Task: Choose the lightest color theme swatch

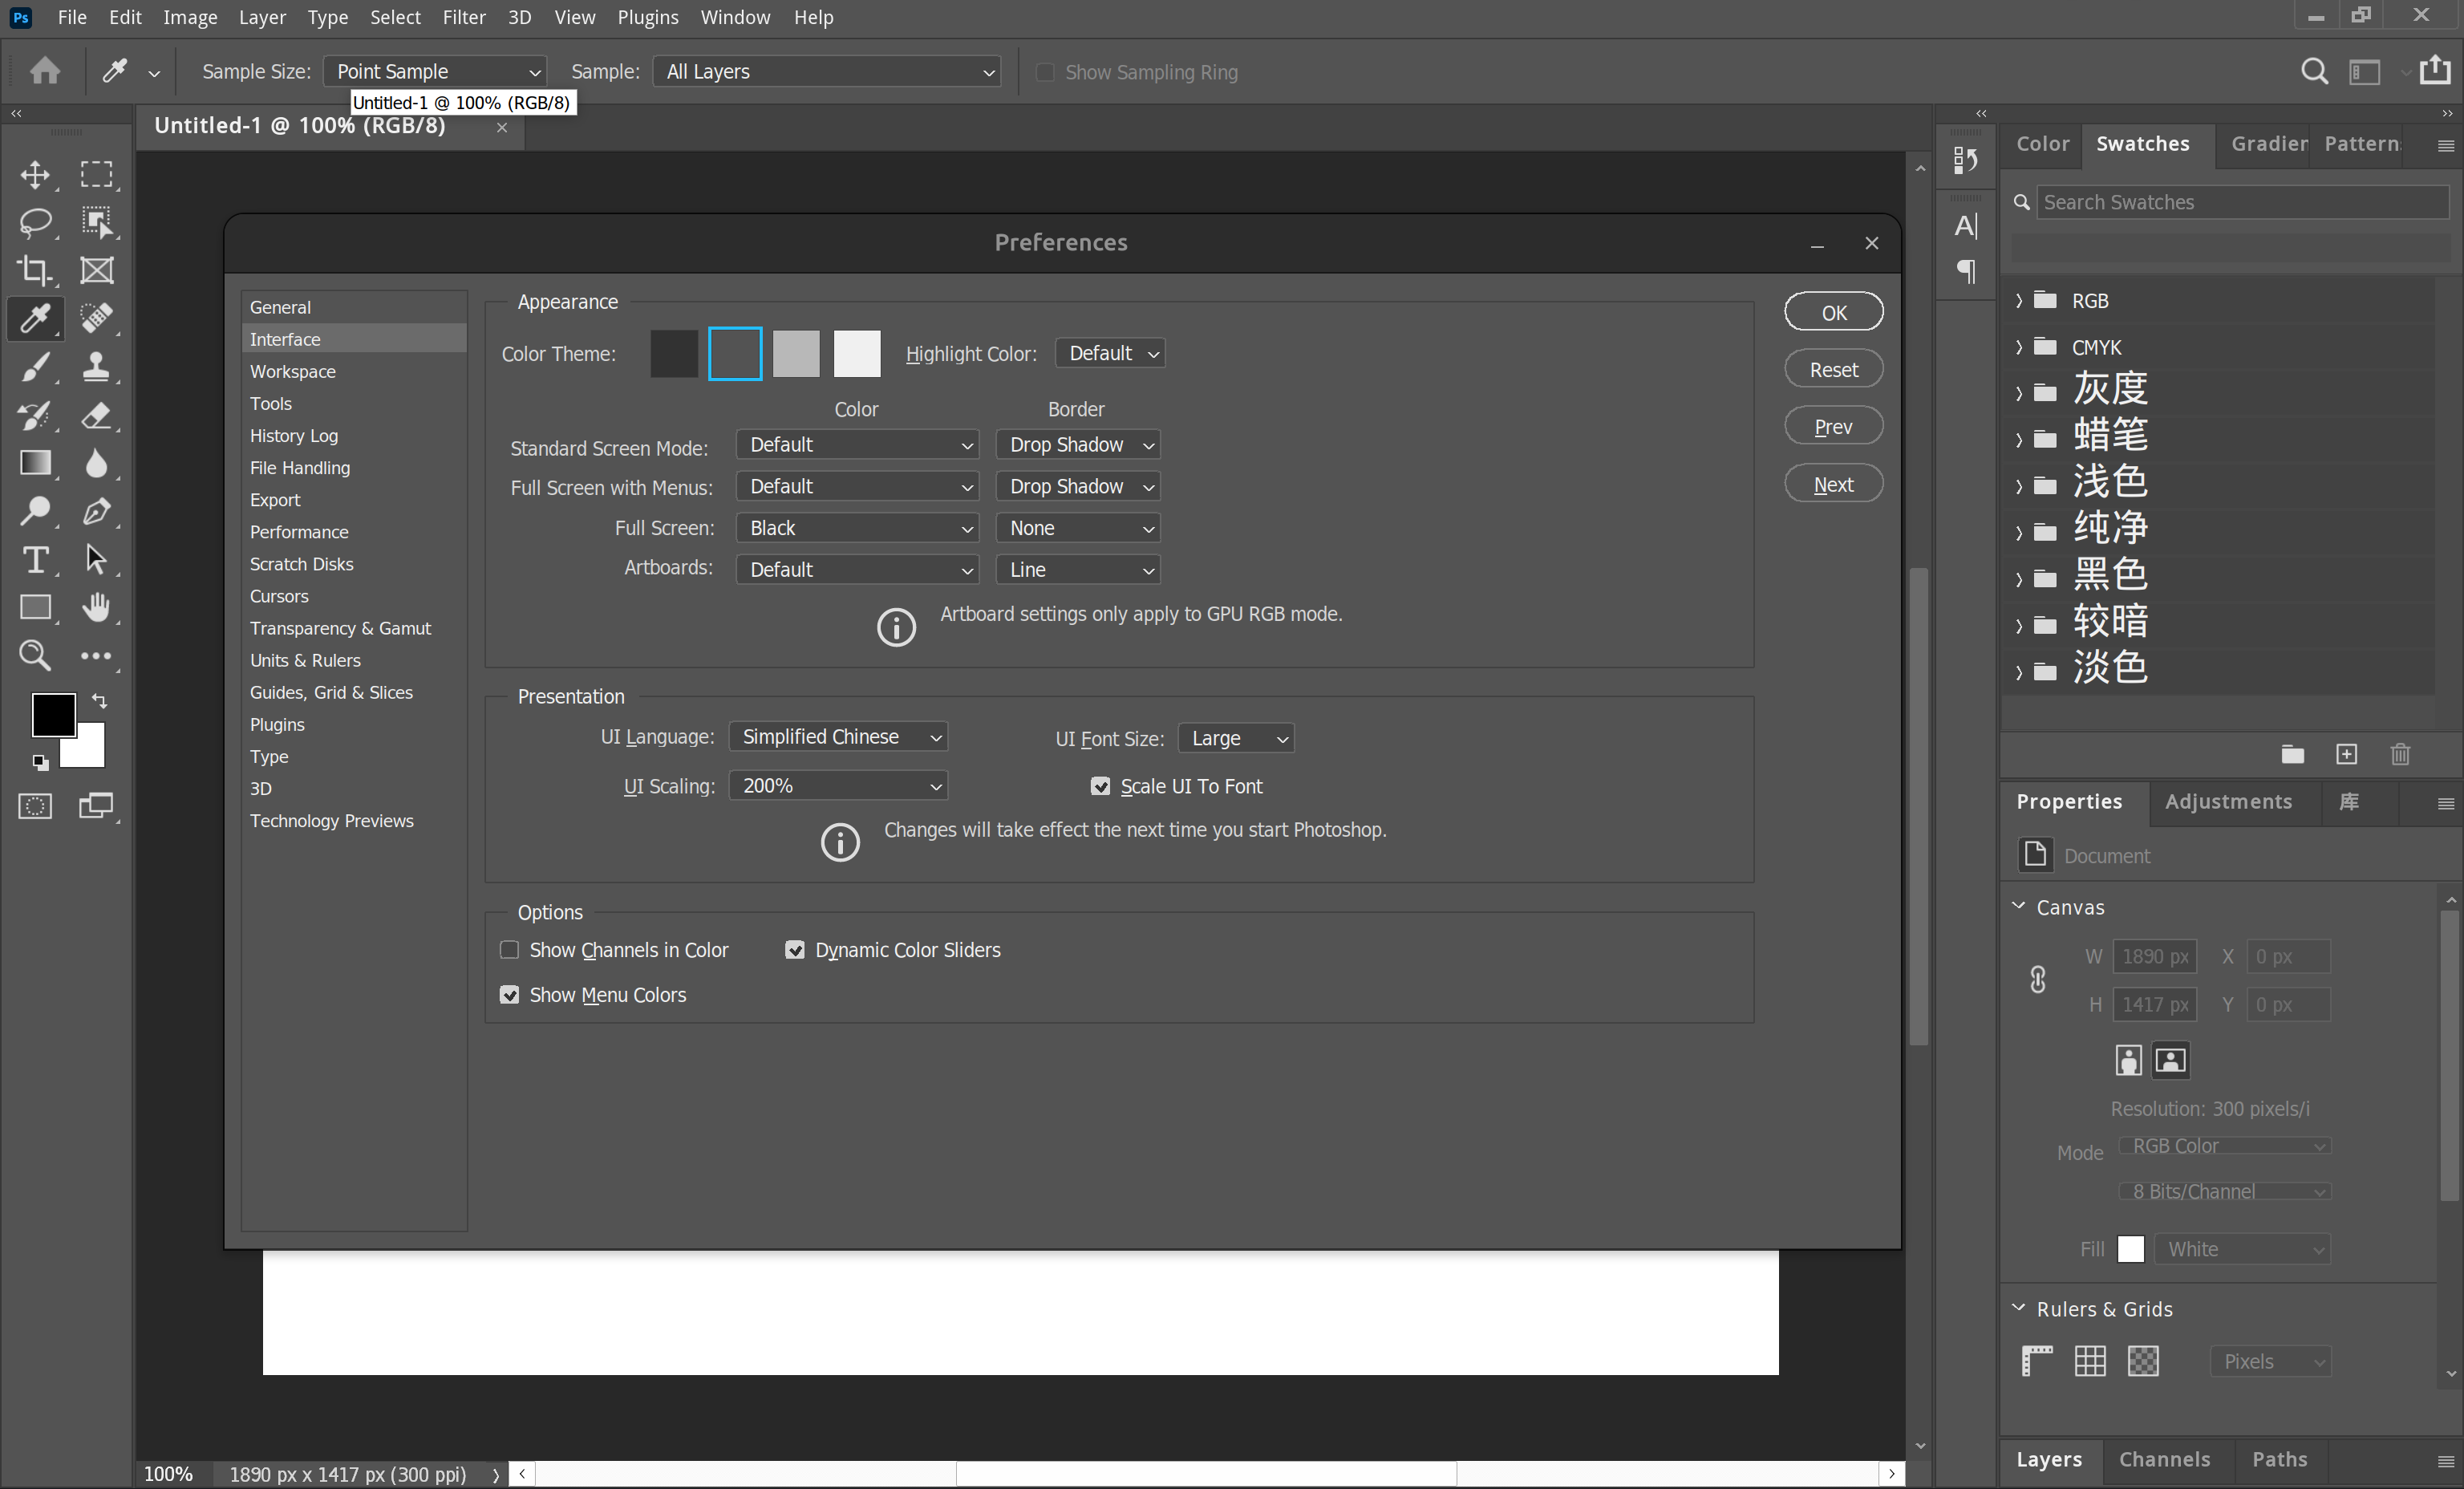Action: coord(857,354)
